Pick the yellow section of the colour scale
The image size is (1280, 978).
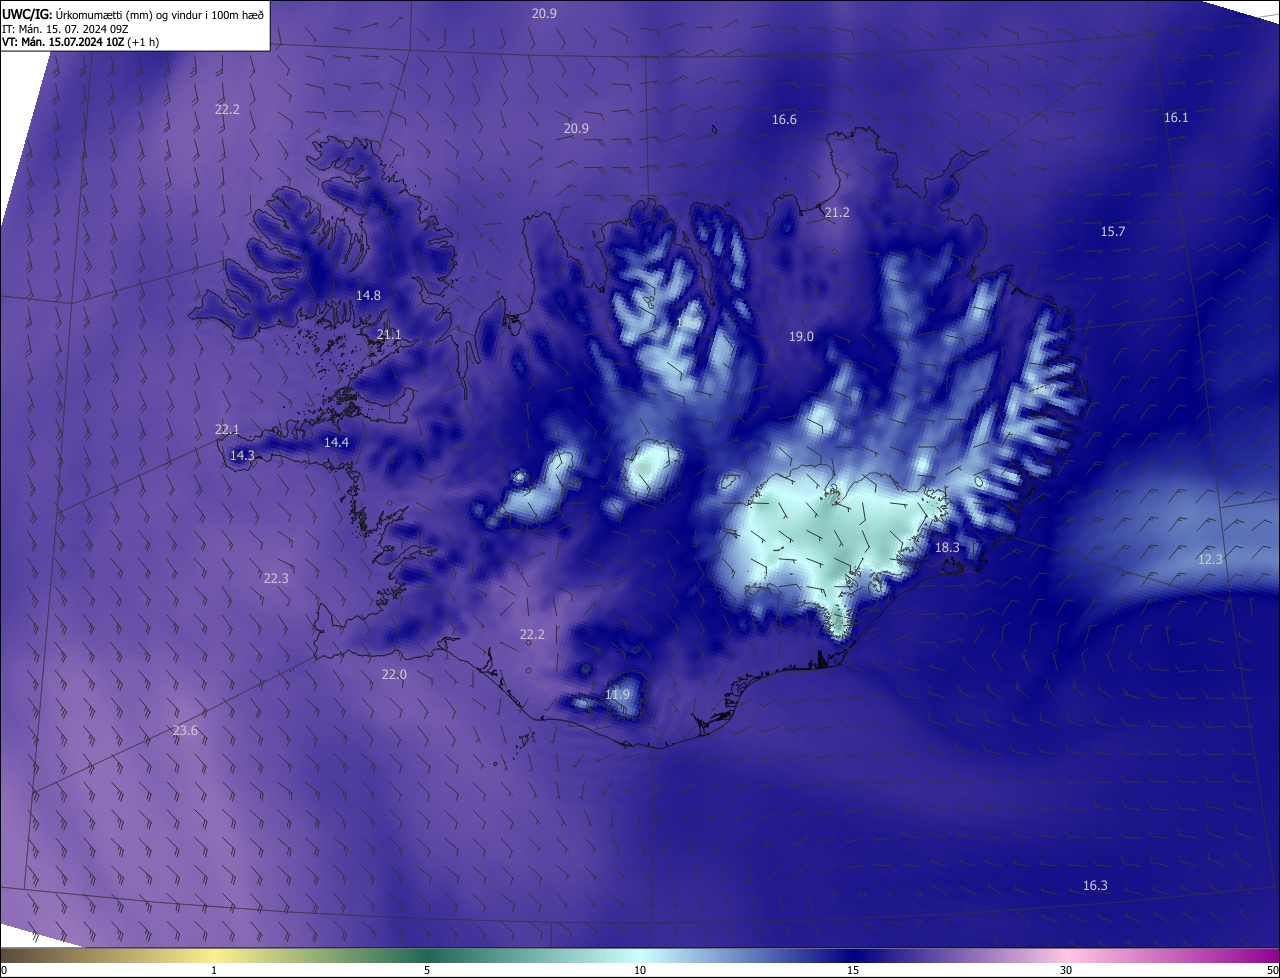click(215, 956)
